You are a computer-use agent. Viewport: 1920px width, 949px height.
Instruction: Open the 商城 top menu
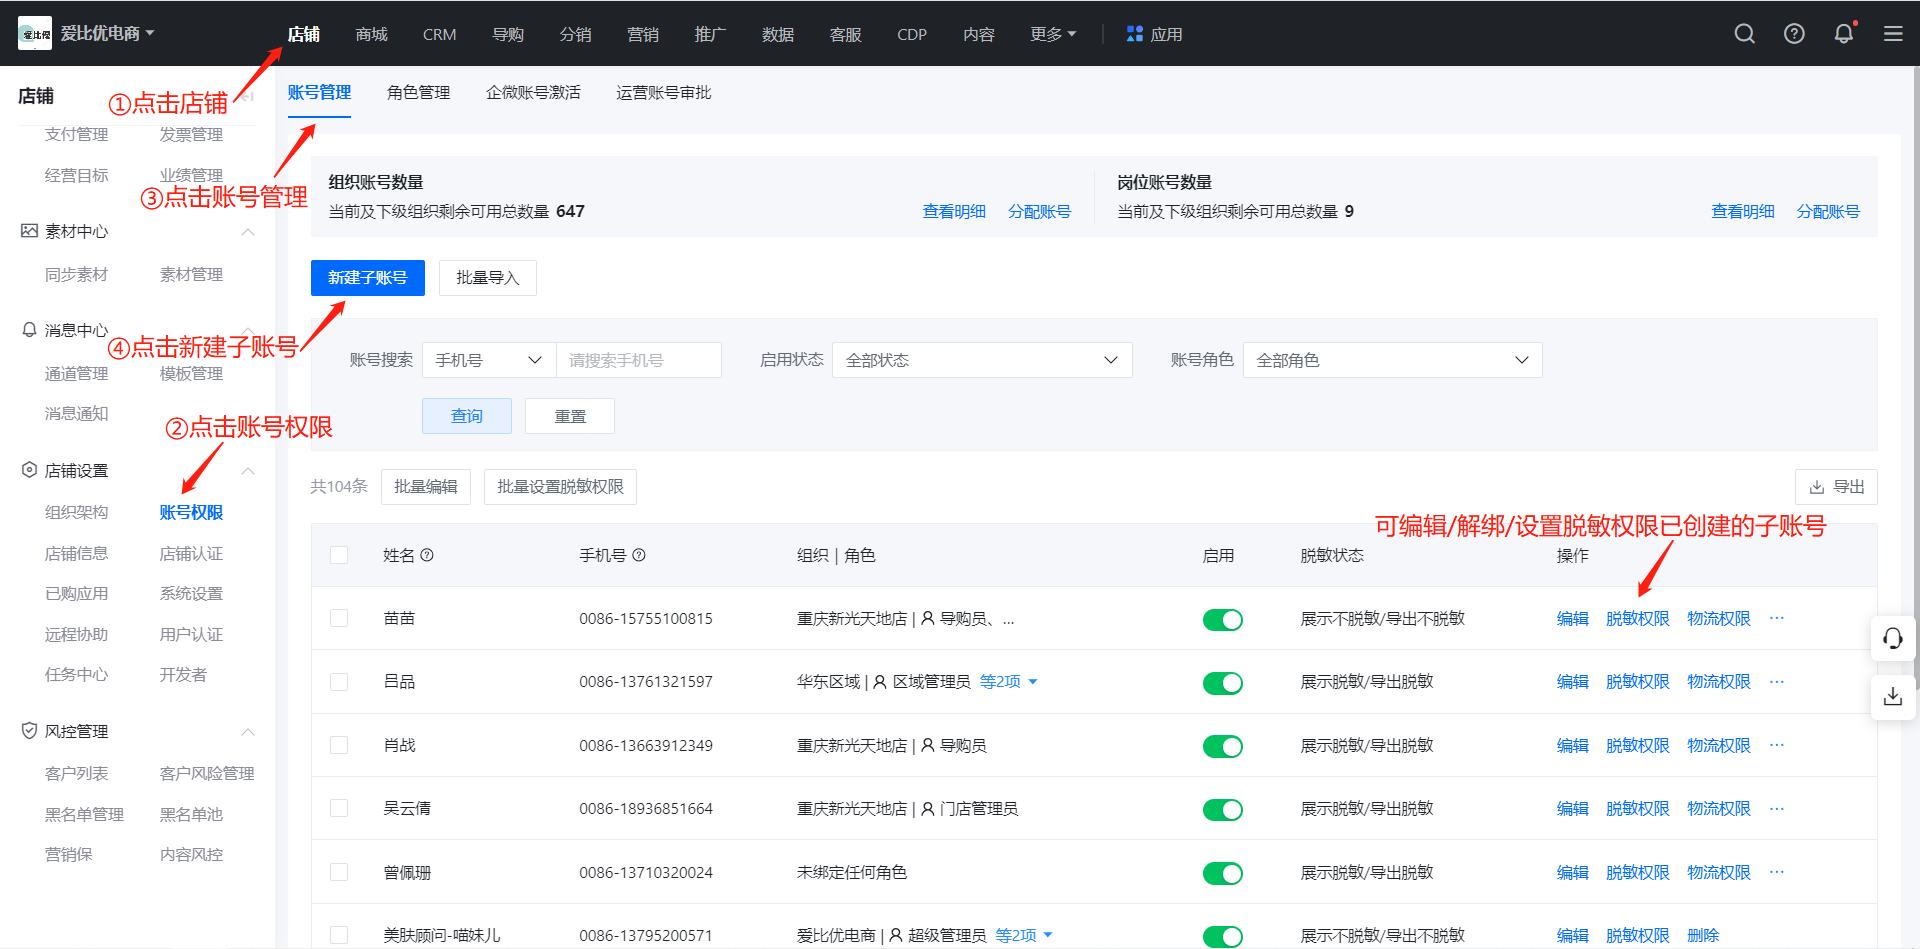point(371,34)
